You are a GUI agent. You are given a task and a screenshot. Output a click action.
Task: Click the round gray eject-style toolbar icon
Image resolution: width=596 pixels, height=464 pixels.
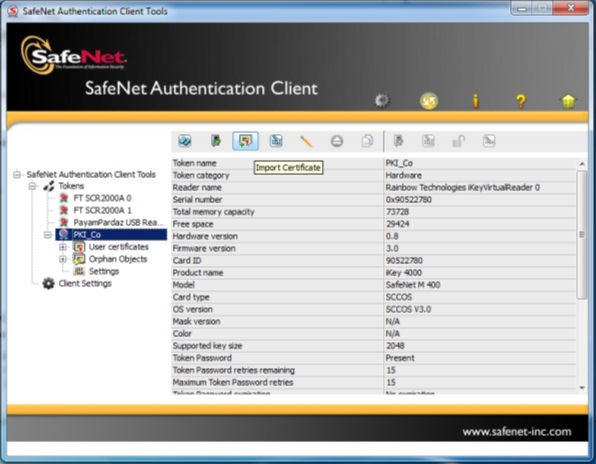coord(337,141)
